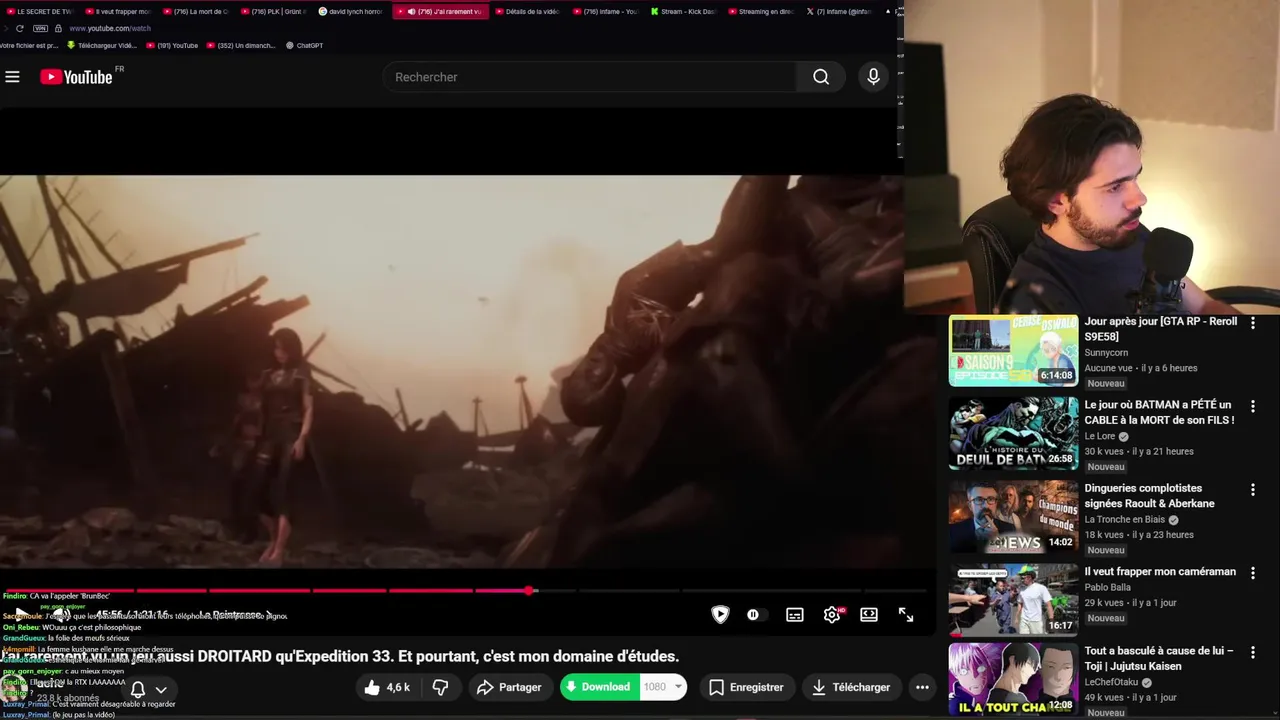Open more actions three-dot button under video

(922, 687)
